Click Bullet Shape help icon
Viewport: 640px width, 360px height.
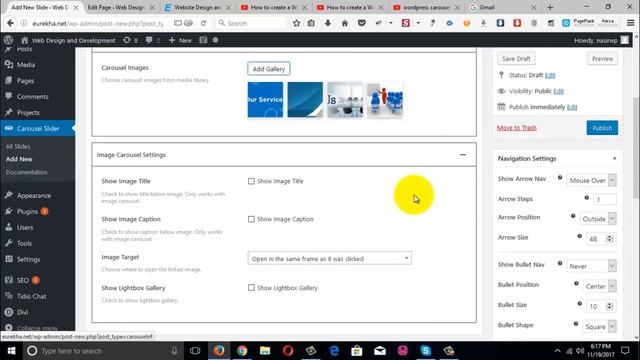click(x=576, y=324)
